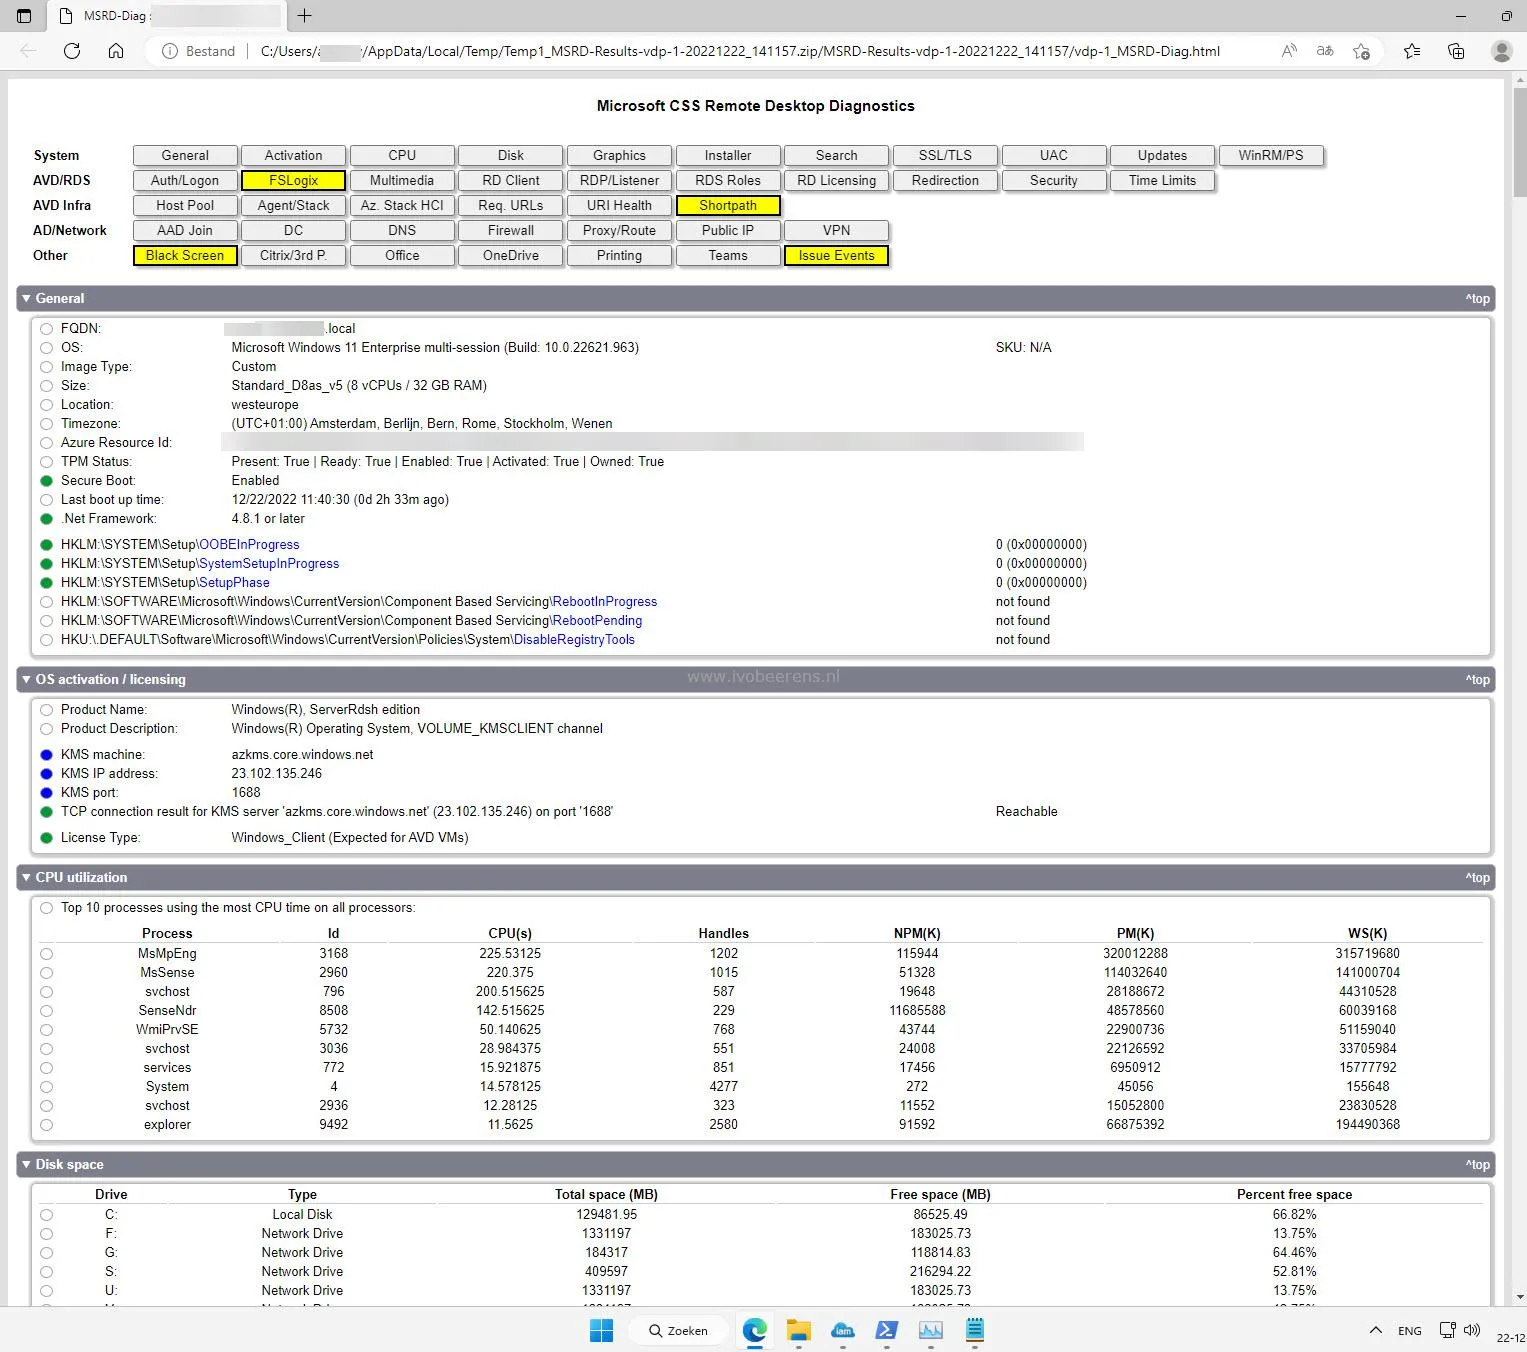Click the green circle beside Secure Boot
Viewport: 1527px width, 1352px height.
(x=46, y=481)
